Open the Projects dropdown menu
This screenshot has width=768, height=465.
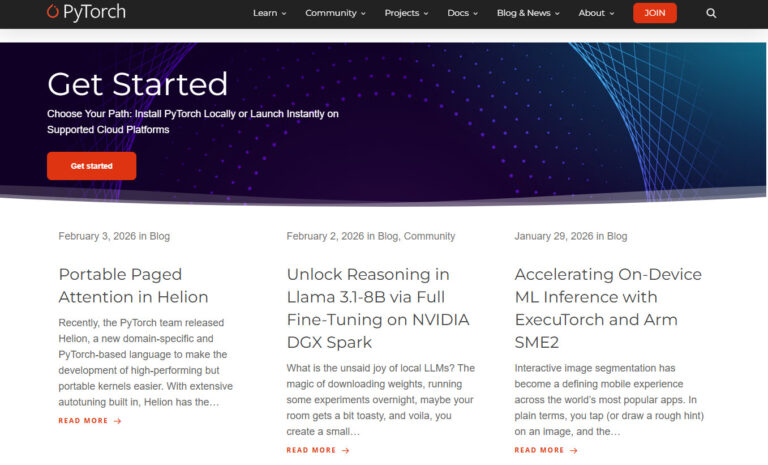(x=406, y=13)
